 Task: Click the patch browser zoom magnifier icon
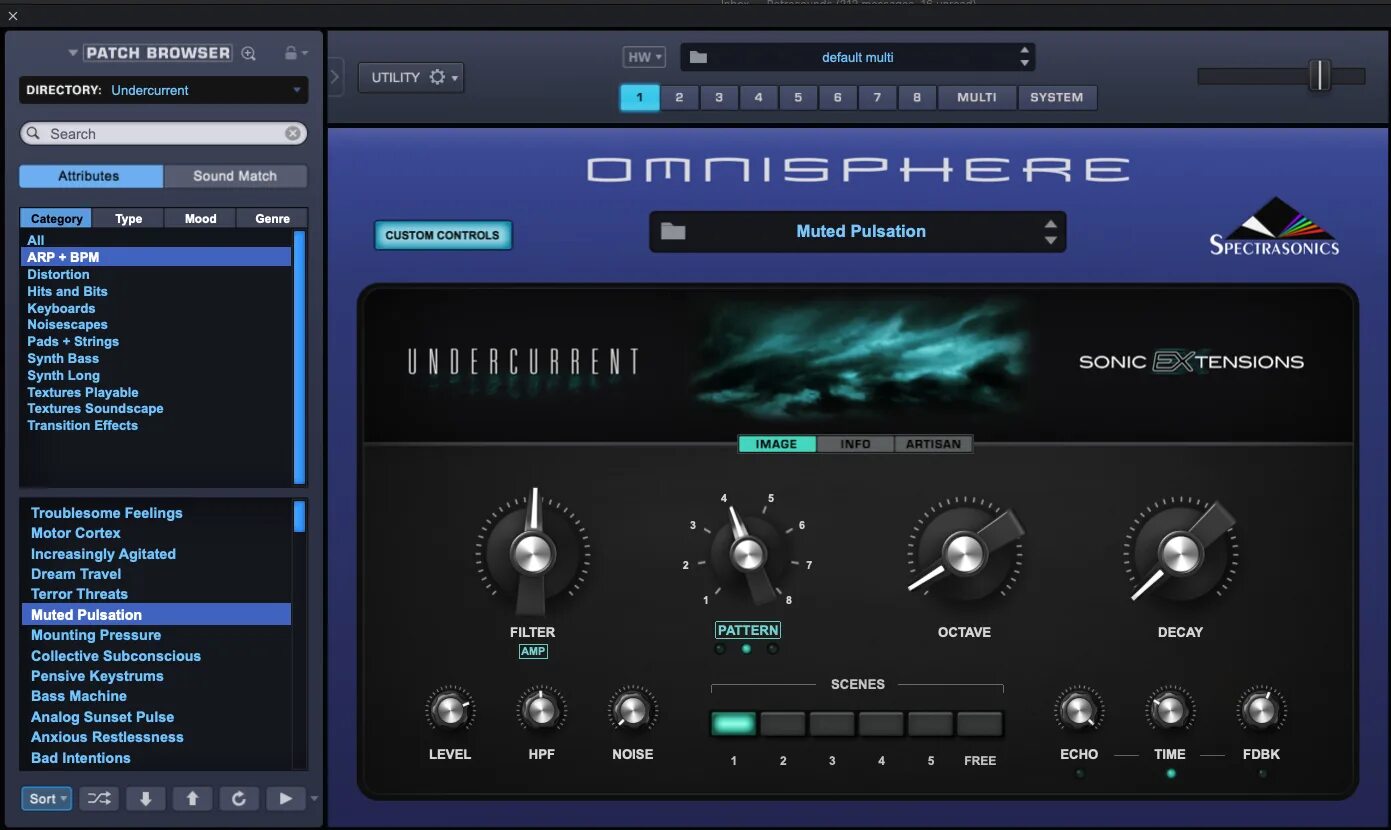point(249,53)
